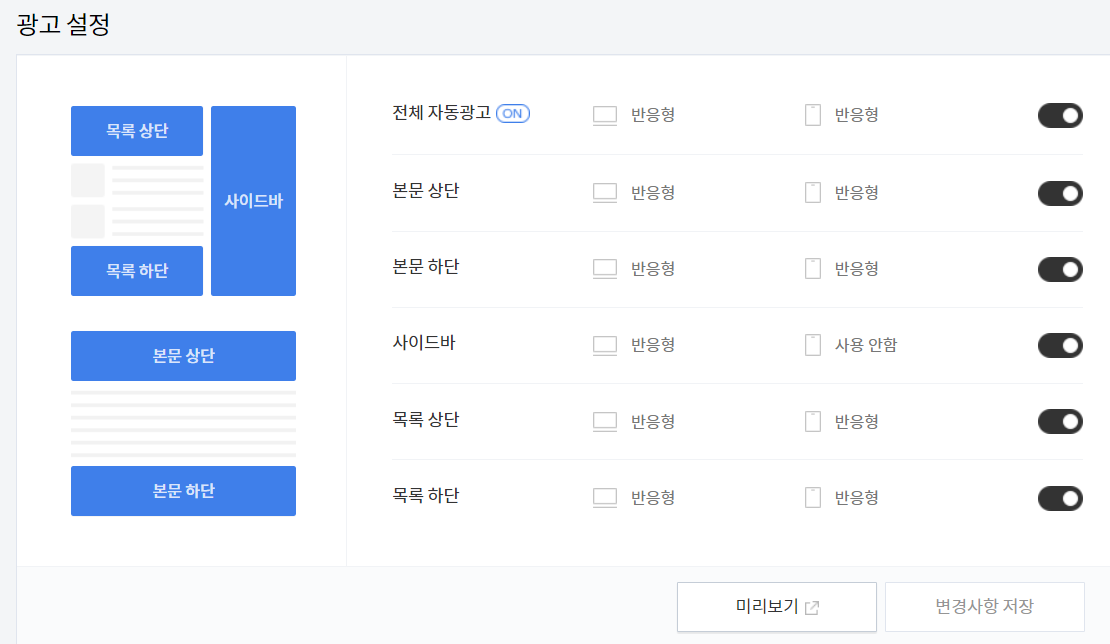Disable the 본문 하단 ad switch
Viewport: 1110px width, 644px height.
tap(1060, 269)
